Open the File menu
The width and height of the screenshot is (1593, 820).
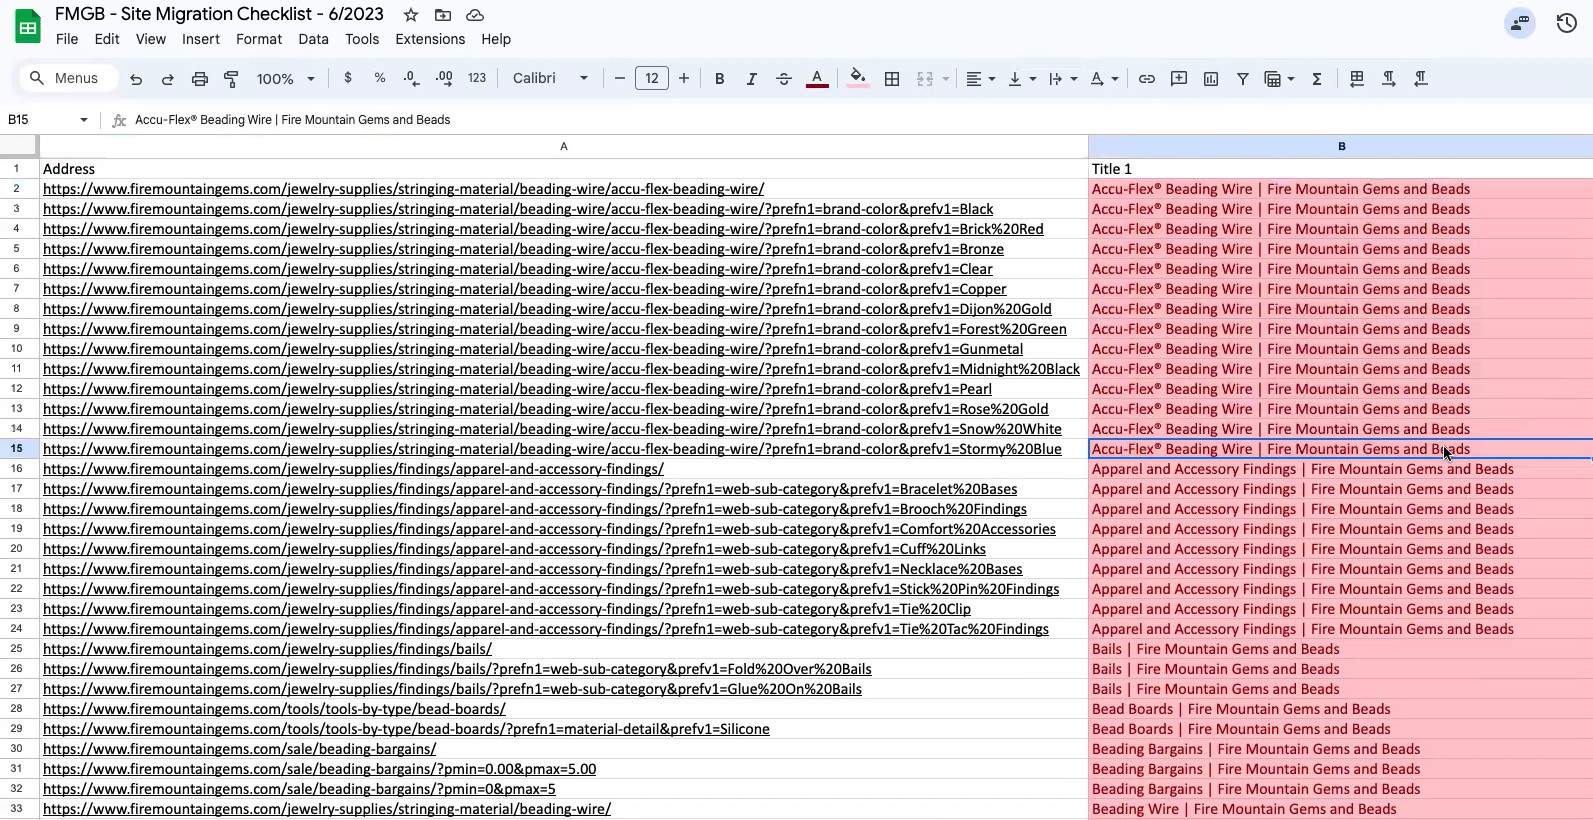[67, 39]
